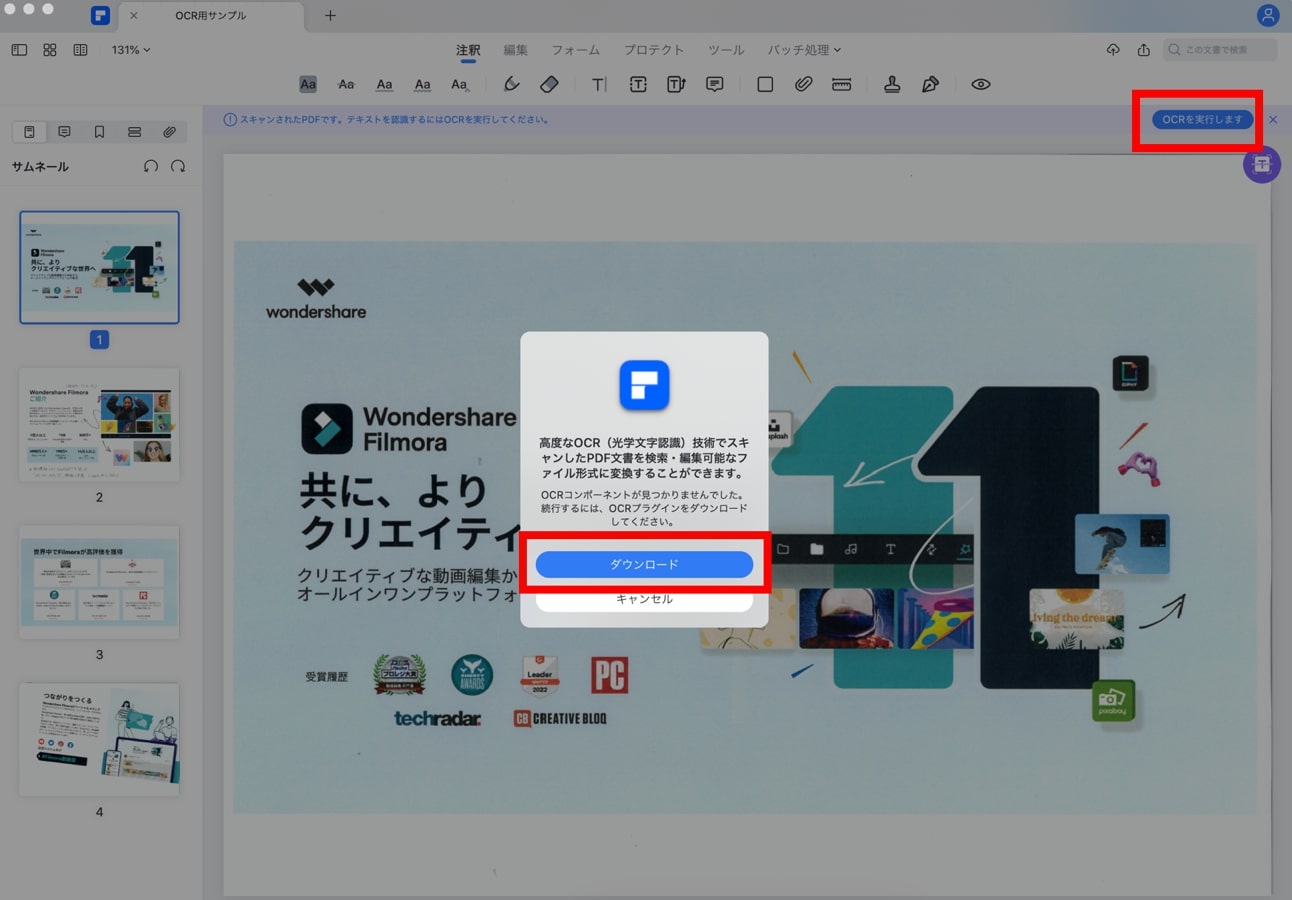Pick the sticky note comment tool
The image size is (1292, 900).
714,85
